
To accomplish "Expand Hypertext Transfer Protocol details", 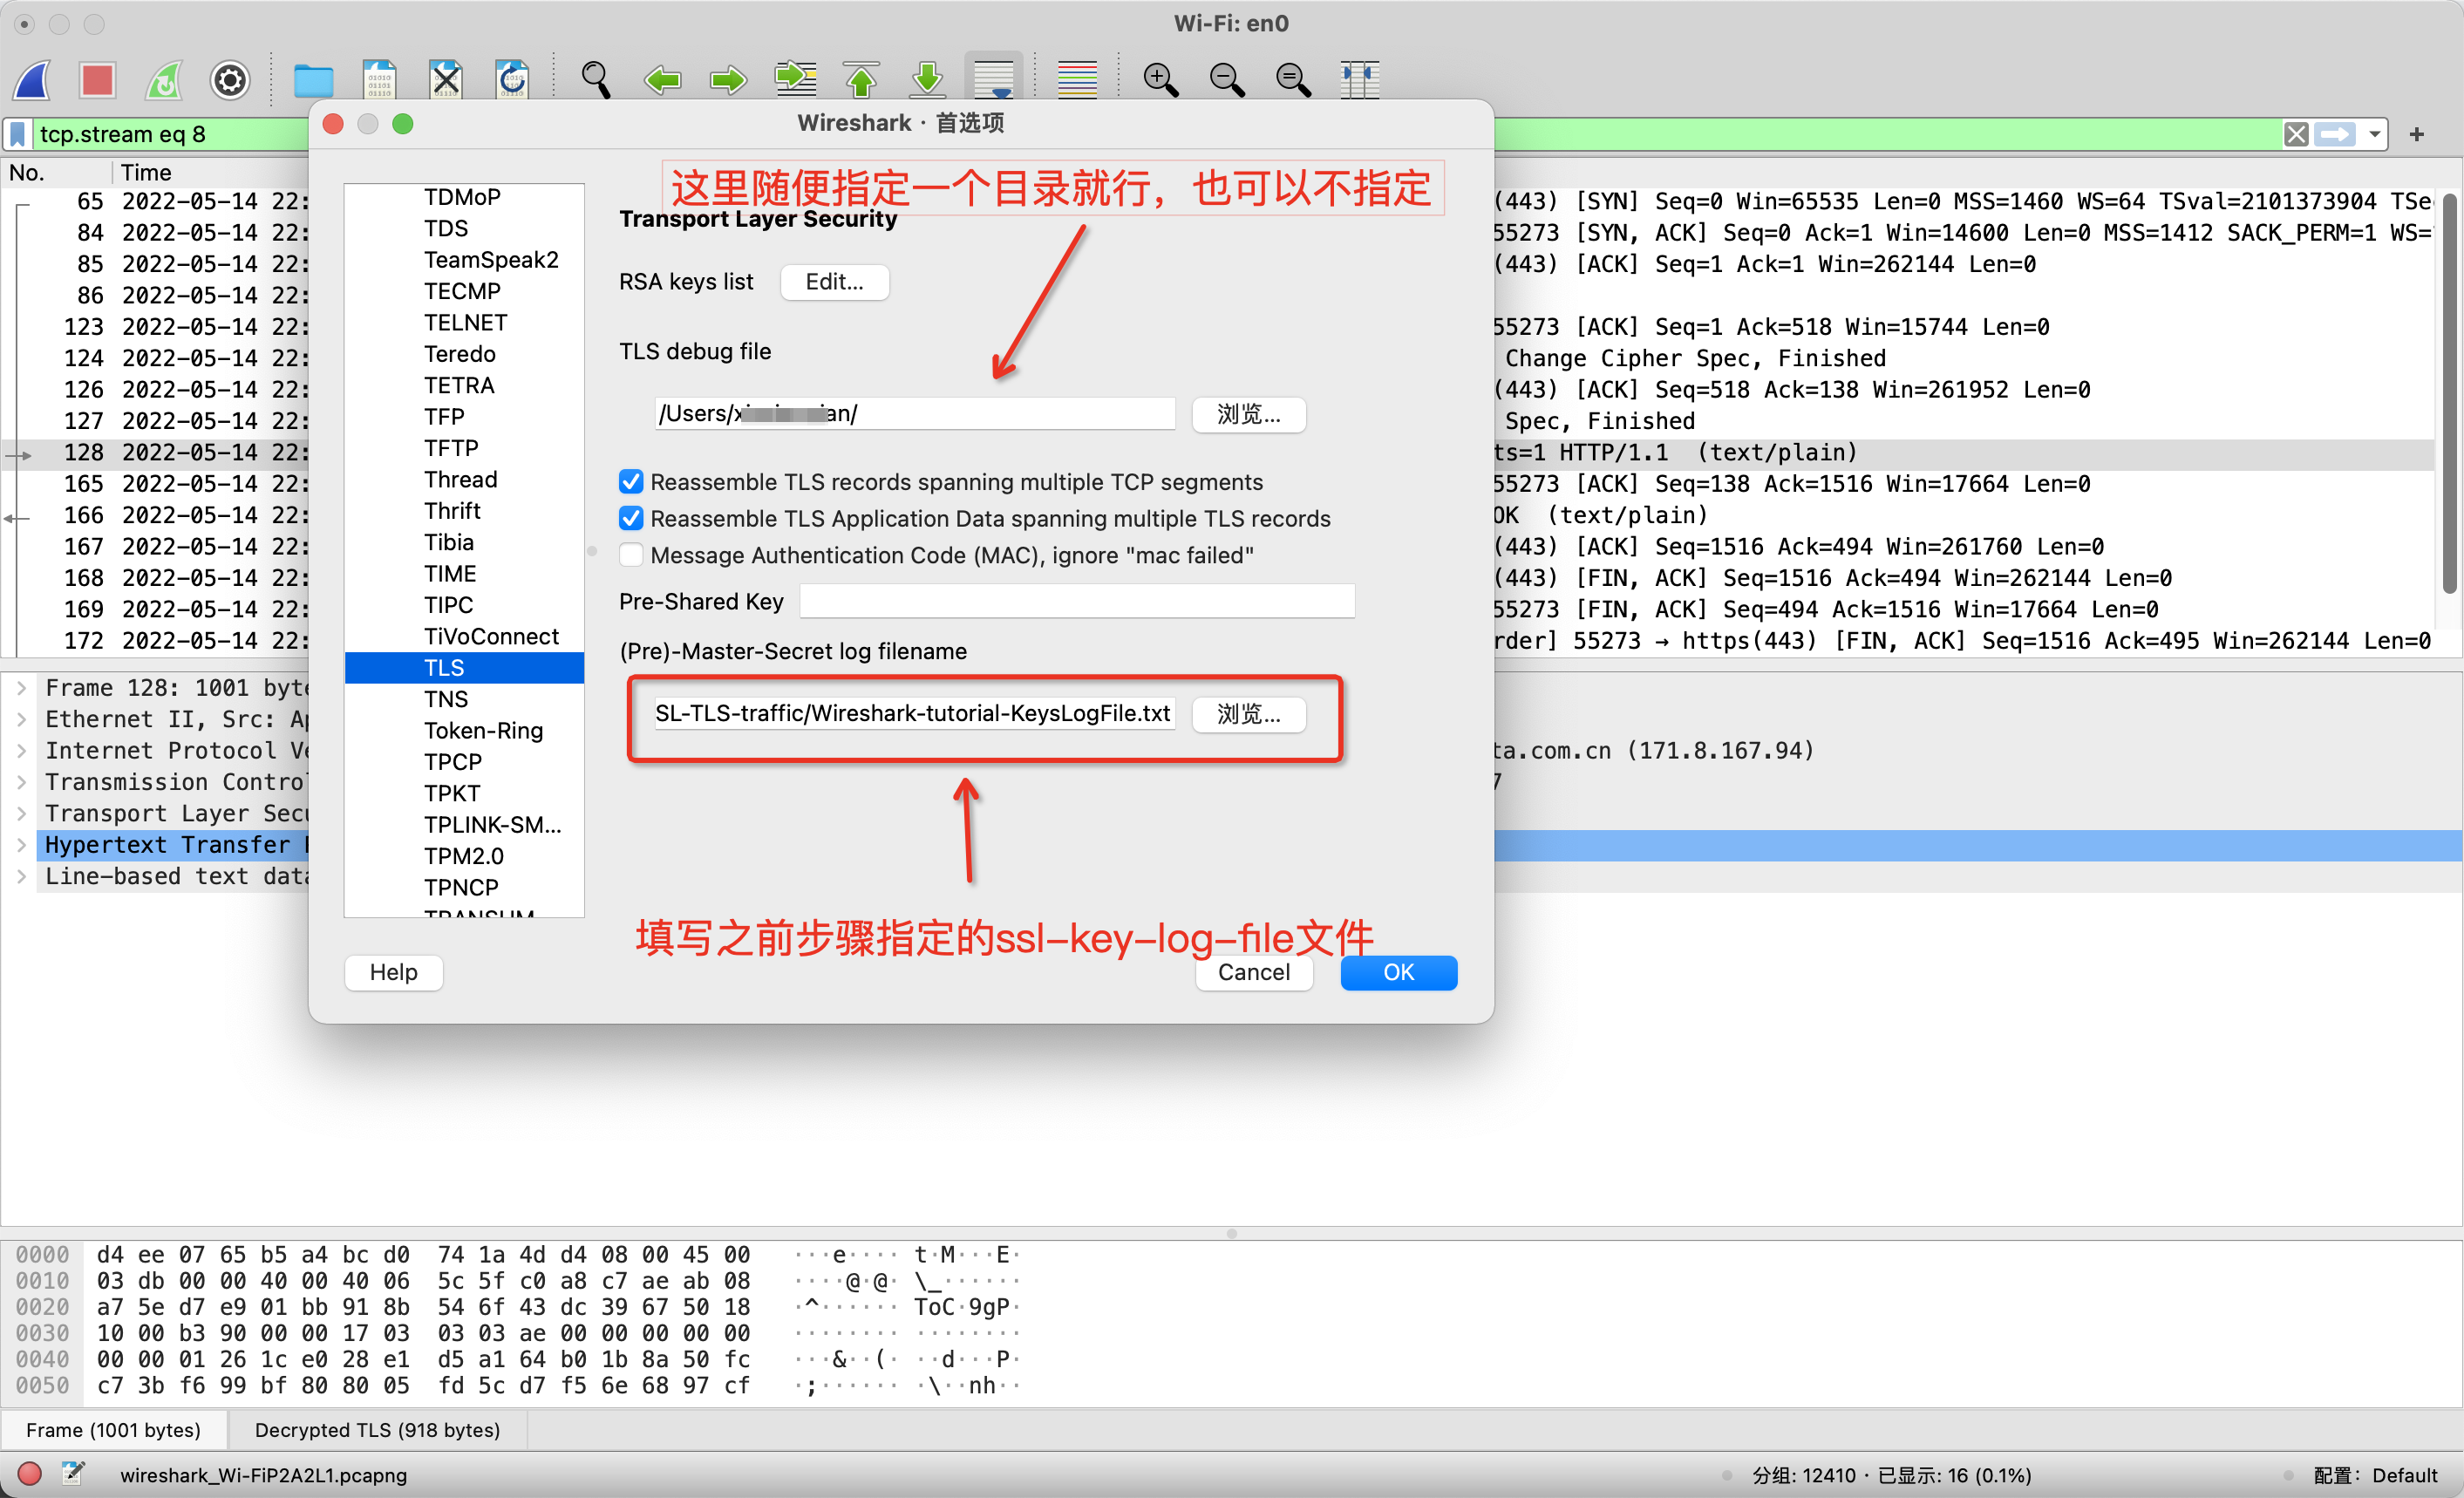I will (22, 845).
